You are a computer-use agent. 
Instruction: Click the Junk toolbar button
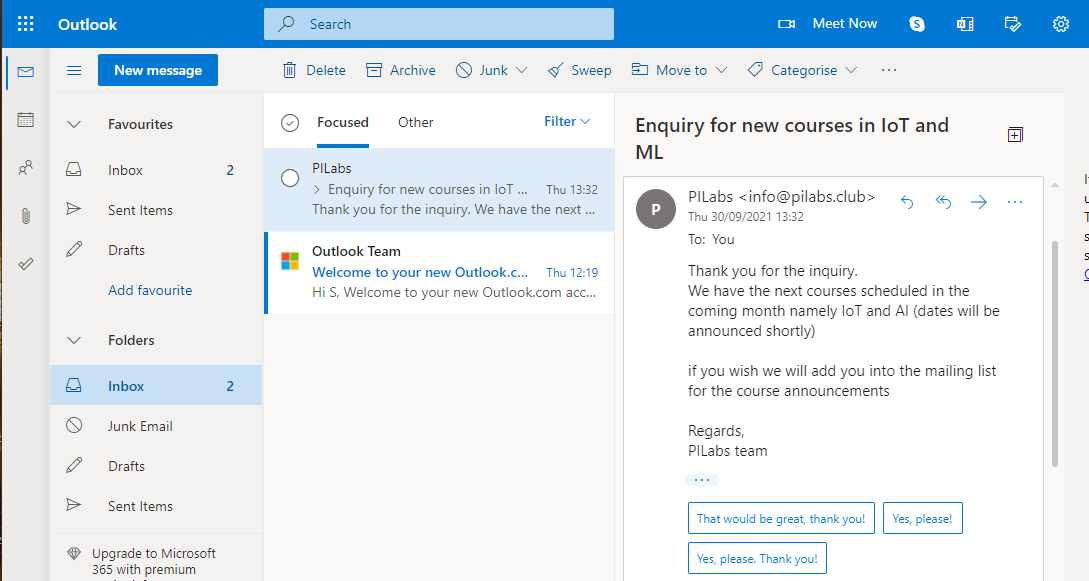(x=482, y=70)
